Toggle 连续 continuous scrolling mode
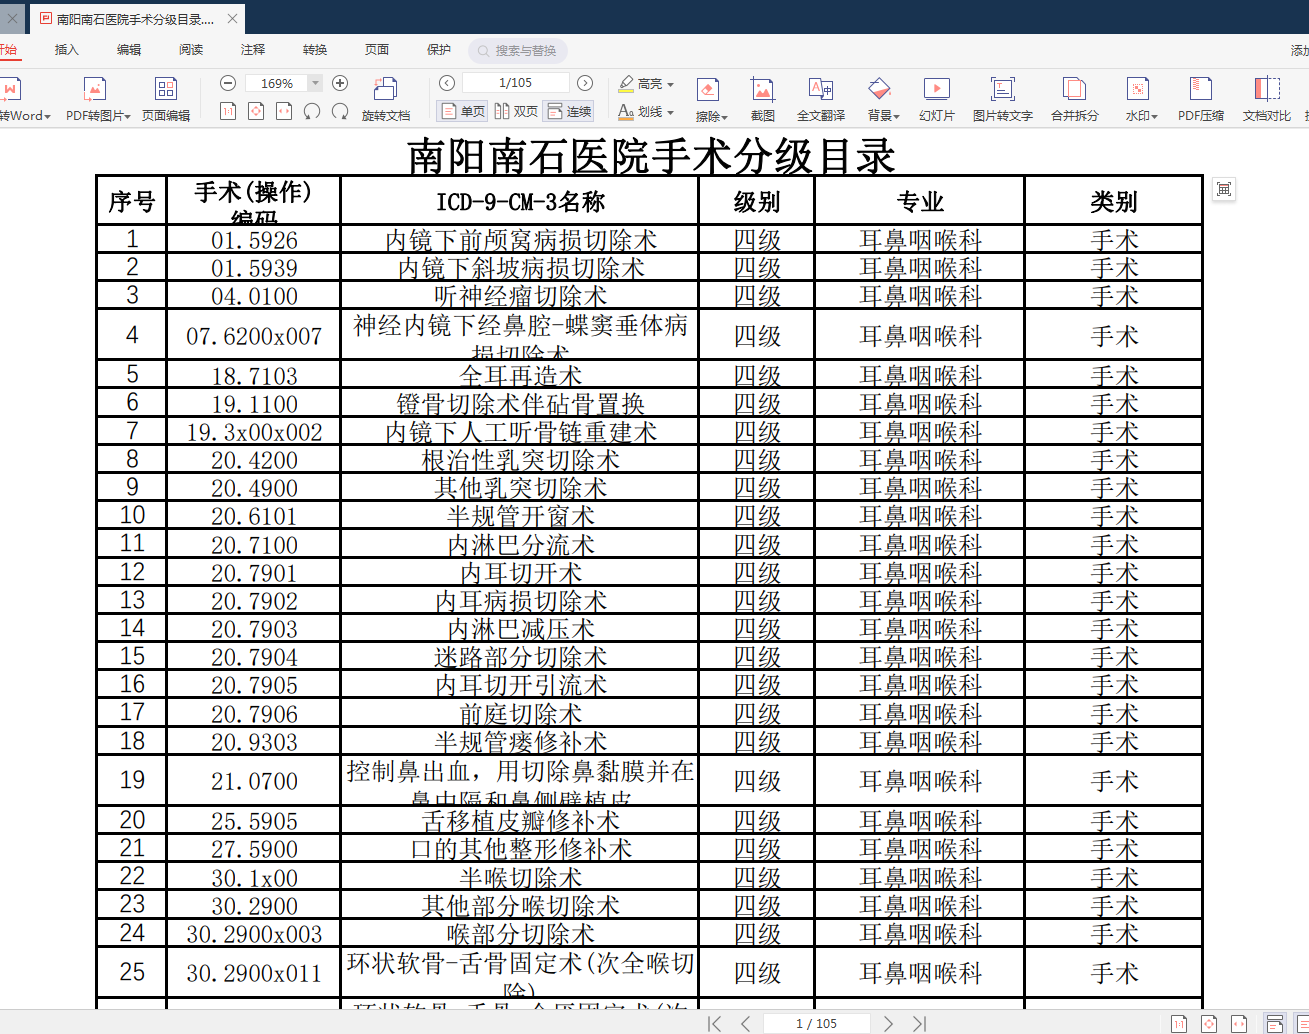The height and width of the screenshot is (1034, 1309). coord(569,111)
